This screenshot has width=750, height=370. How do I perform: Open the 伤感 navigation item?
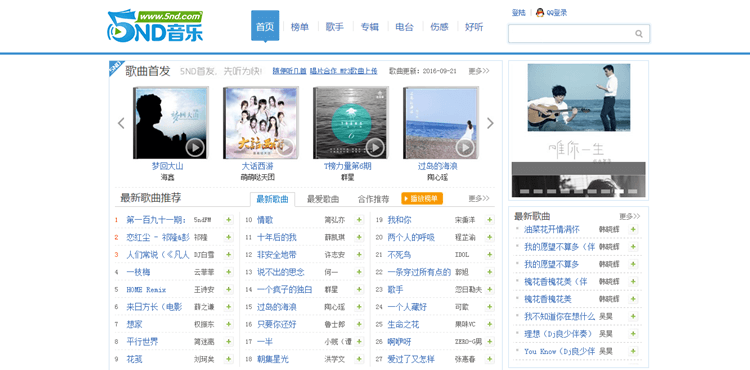pyautogui.click(x=439, y=27)
